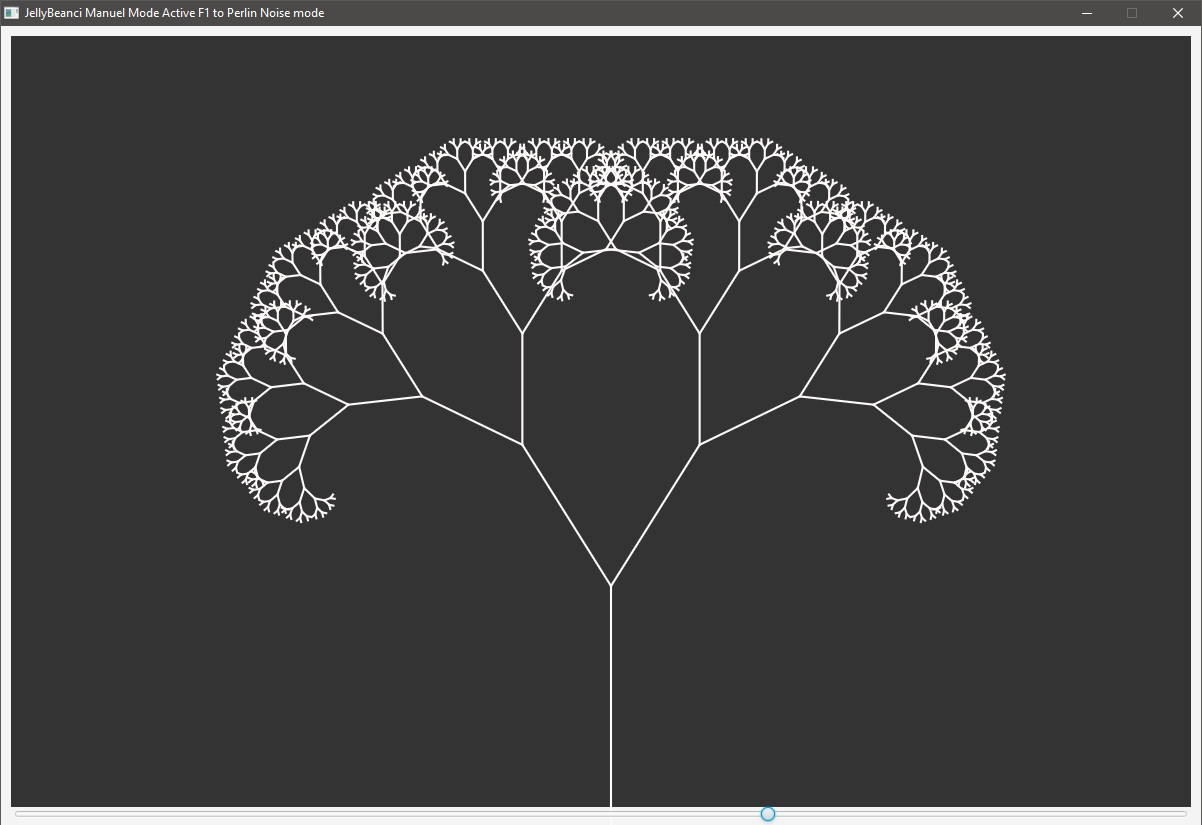Click the JellyBeanci application icon in the title bar

tap(14, 13)
